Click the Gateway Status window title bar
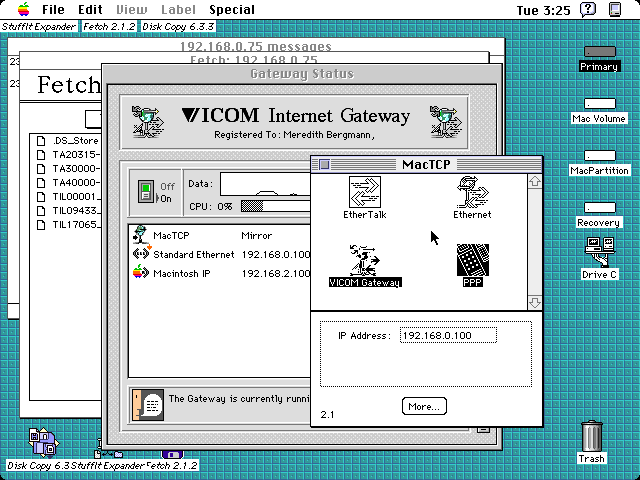640x480 pixels. point(302,74)
